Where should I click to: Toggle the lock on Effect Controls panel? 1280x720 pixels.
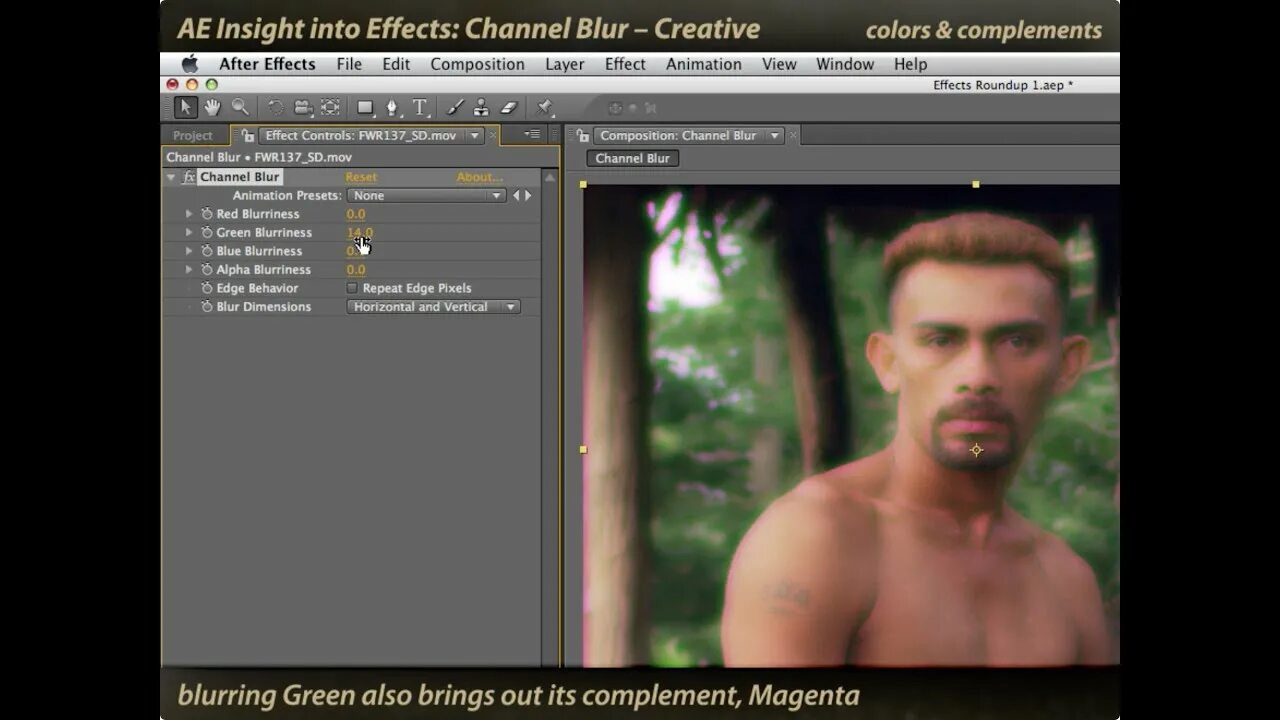click(x=248, y=135)
